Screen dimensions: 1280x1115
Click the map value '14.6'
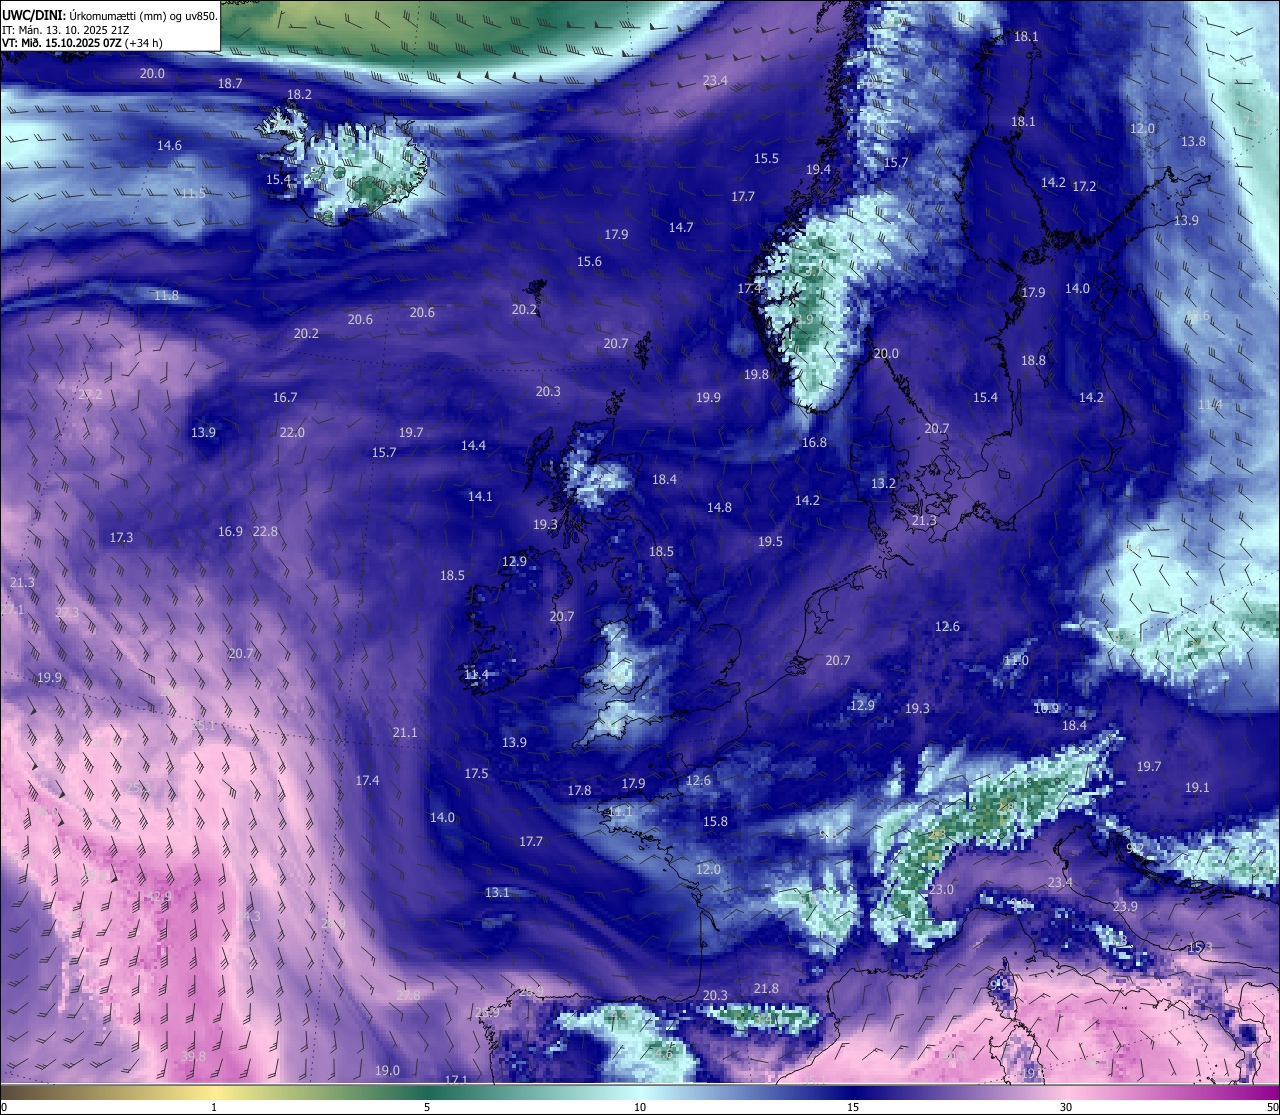pyautogui.click(x=169, y=145)
